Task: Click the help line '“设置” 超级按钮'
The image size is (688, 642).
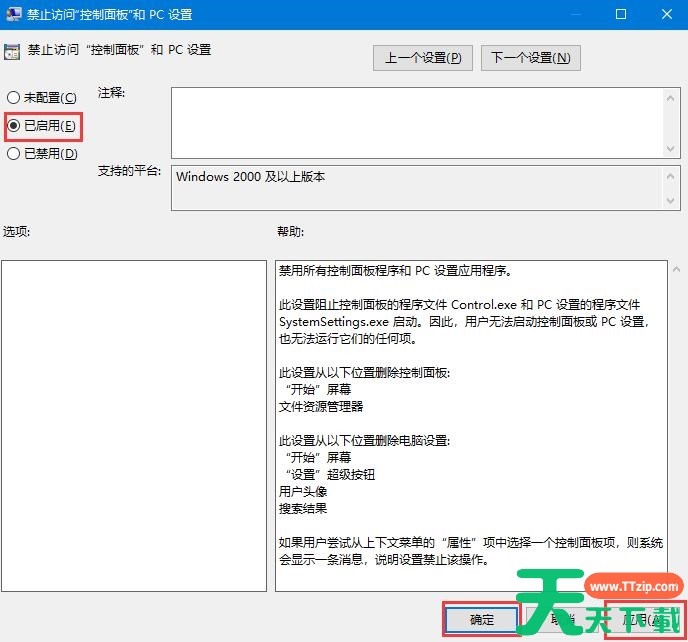Action: click(330, 475)
